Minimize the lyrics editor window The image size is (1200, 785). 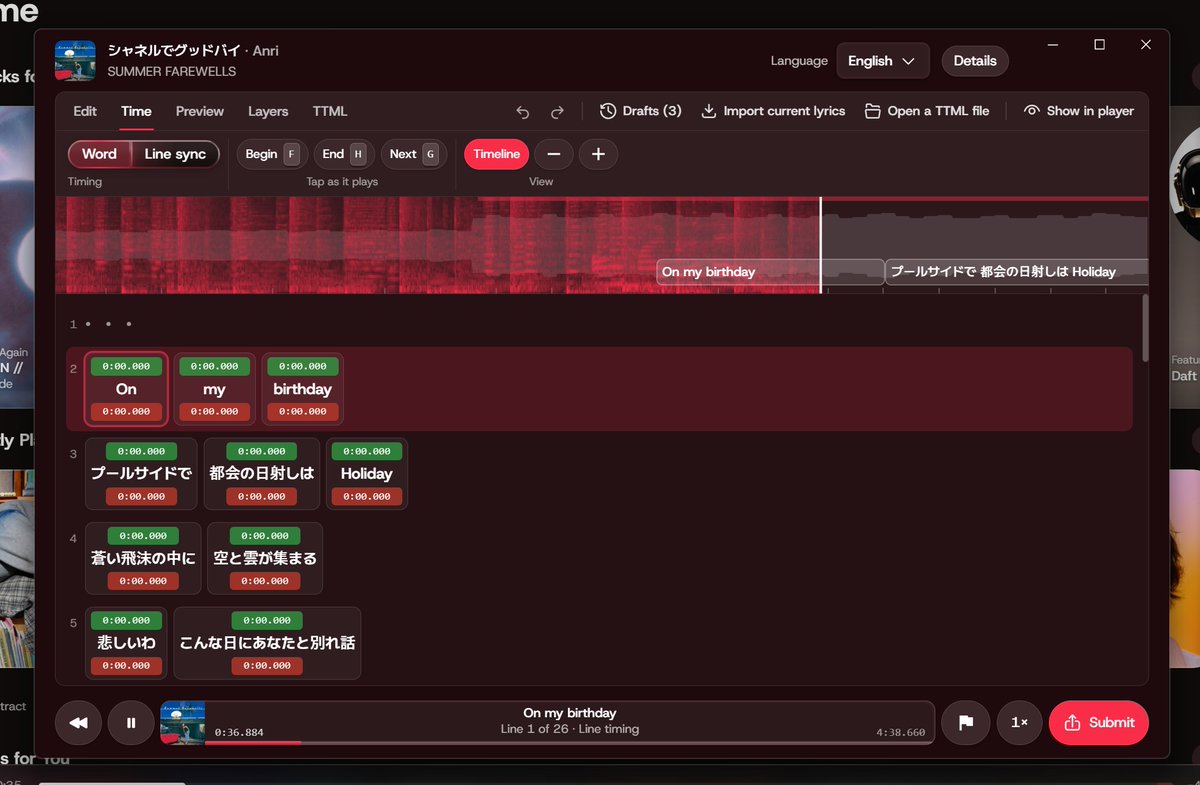pyautogui.click(x=1053, y=45)
